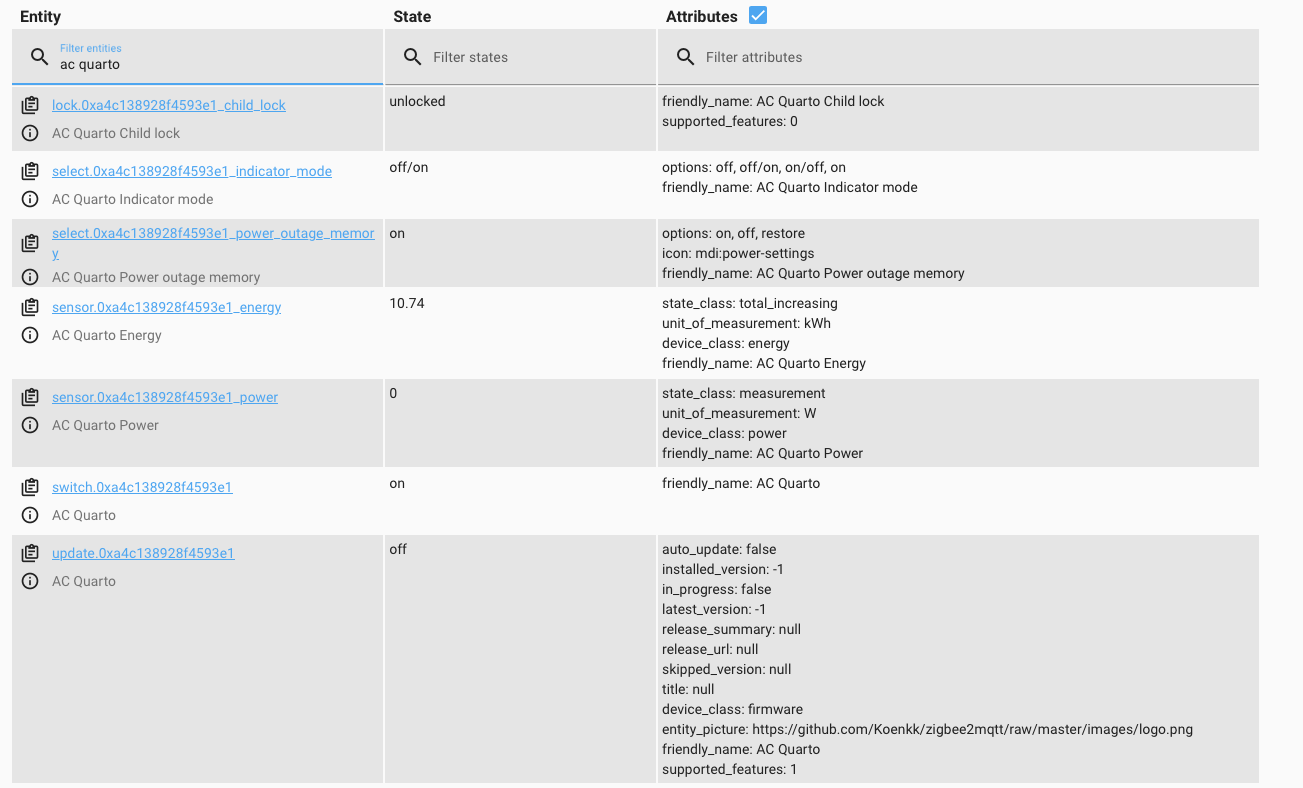Click the Filter states input field
The width and height of the screenshot is (1303, 788).
480,57
